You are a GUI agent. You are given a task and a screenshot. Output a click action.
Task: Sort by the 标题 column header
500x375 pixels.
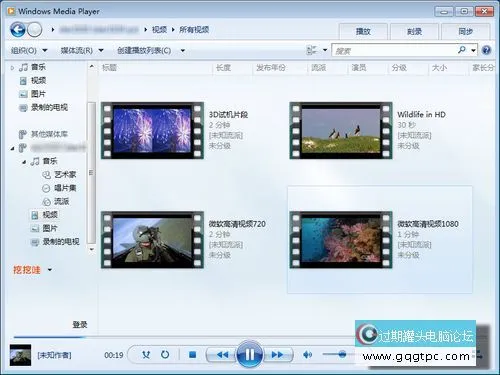tap(109, 68)
